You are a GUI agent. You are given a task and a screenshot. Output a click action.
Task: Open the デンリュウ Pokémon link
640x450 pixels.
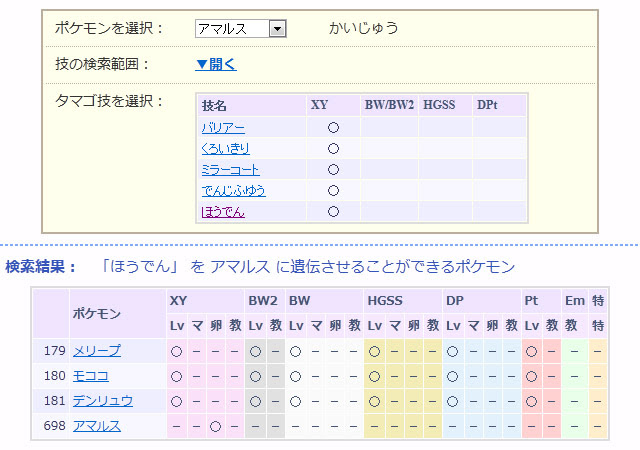(x=103, y=401)
